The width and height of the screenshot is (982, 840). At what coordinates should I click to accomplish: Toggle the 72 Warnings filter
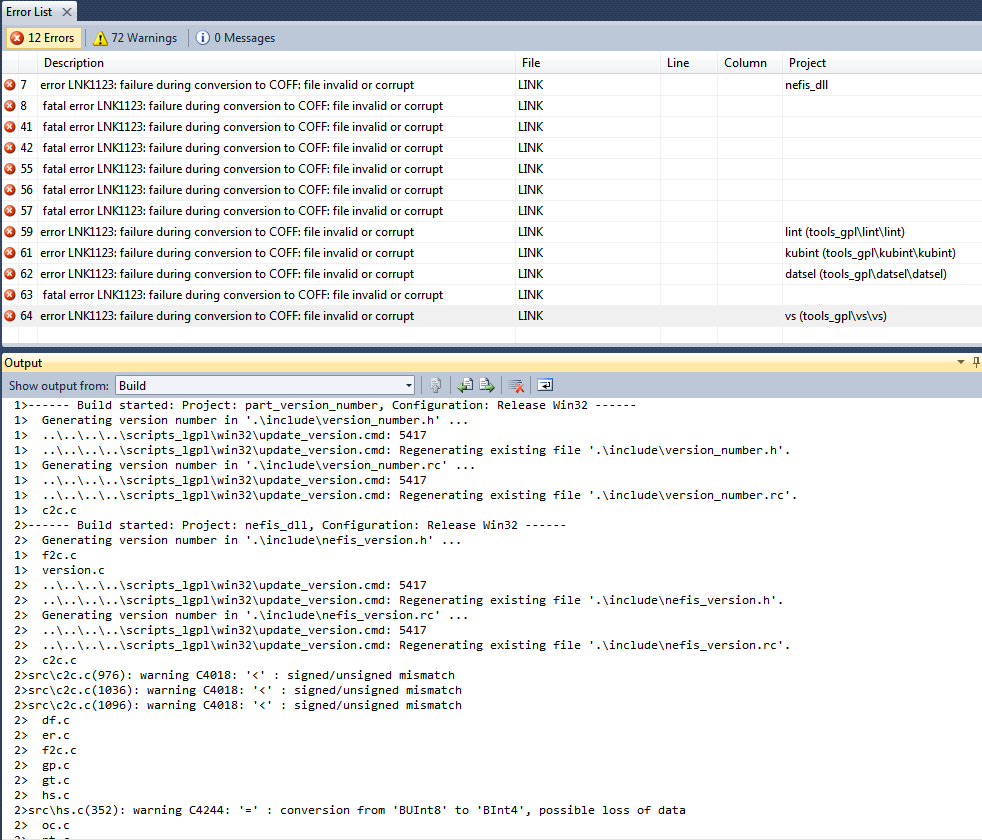[x=135, y=38]
